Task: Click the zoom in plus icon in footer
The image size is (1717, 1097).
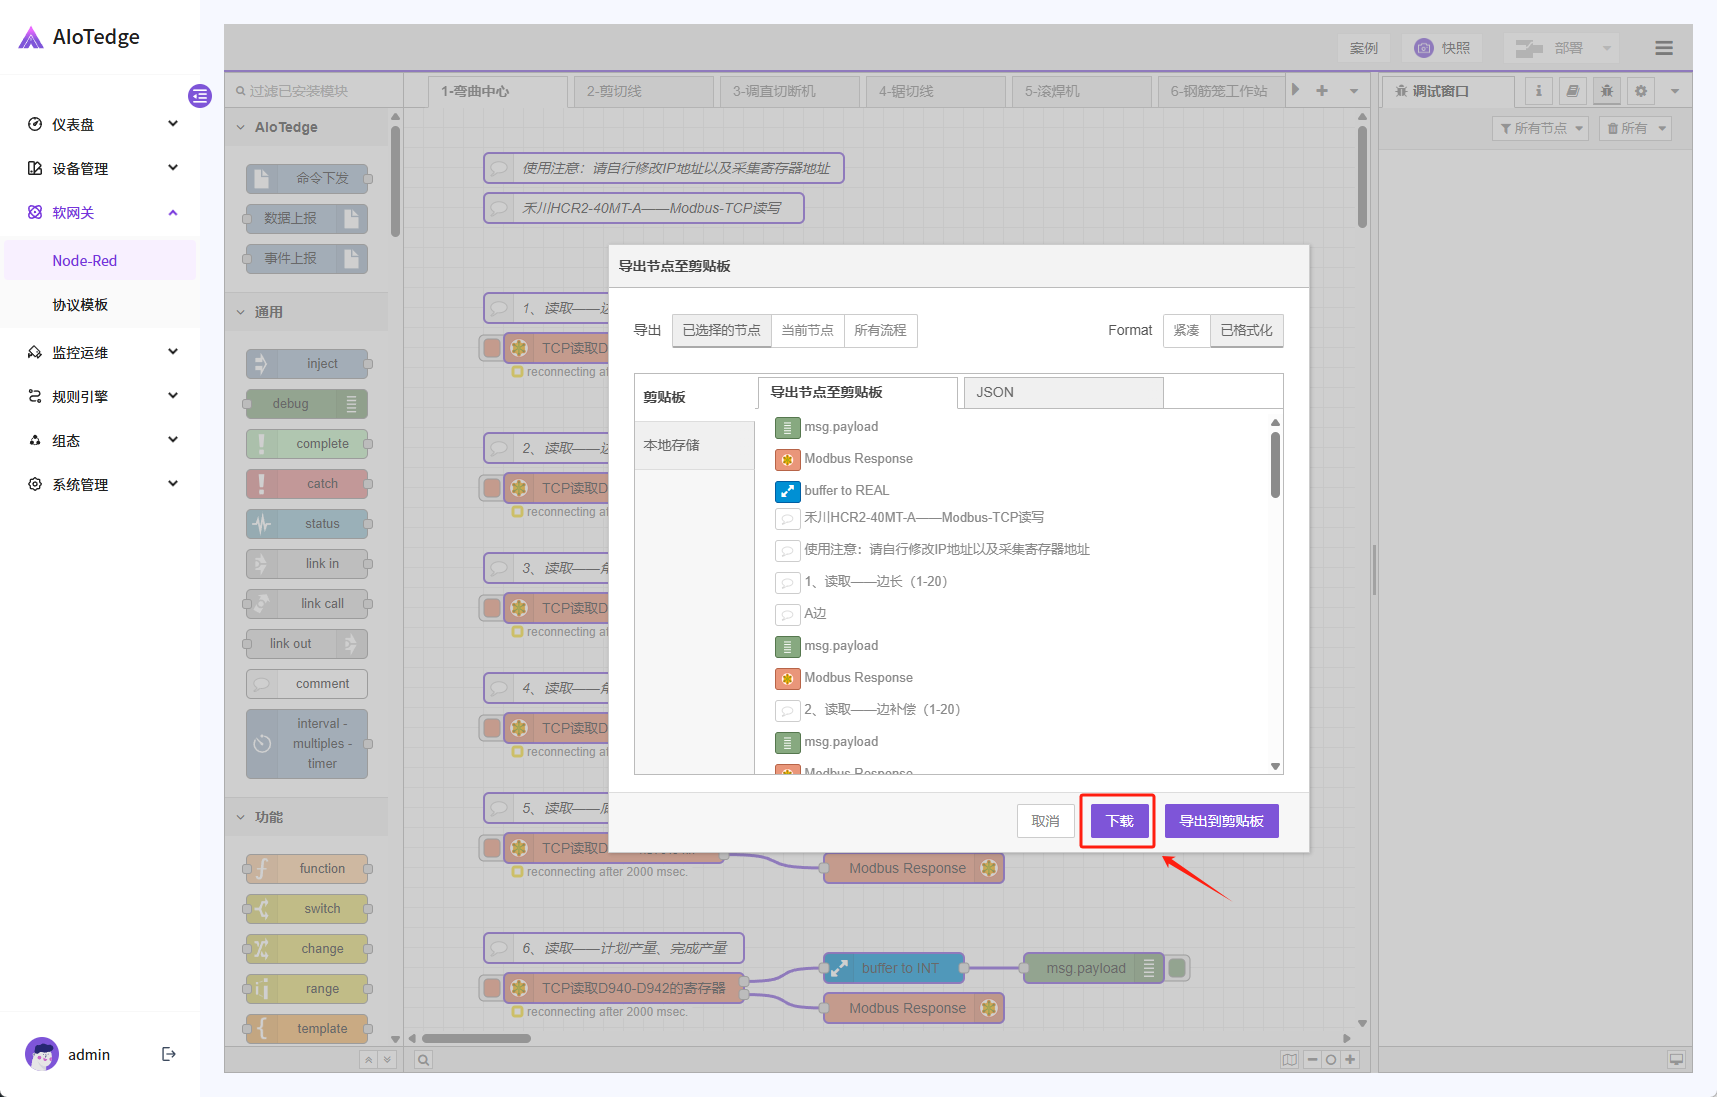Action: point(1350,1060)
